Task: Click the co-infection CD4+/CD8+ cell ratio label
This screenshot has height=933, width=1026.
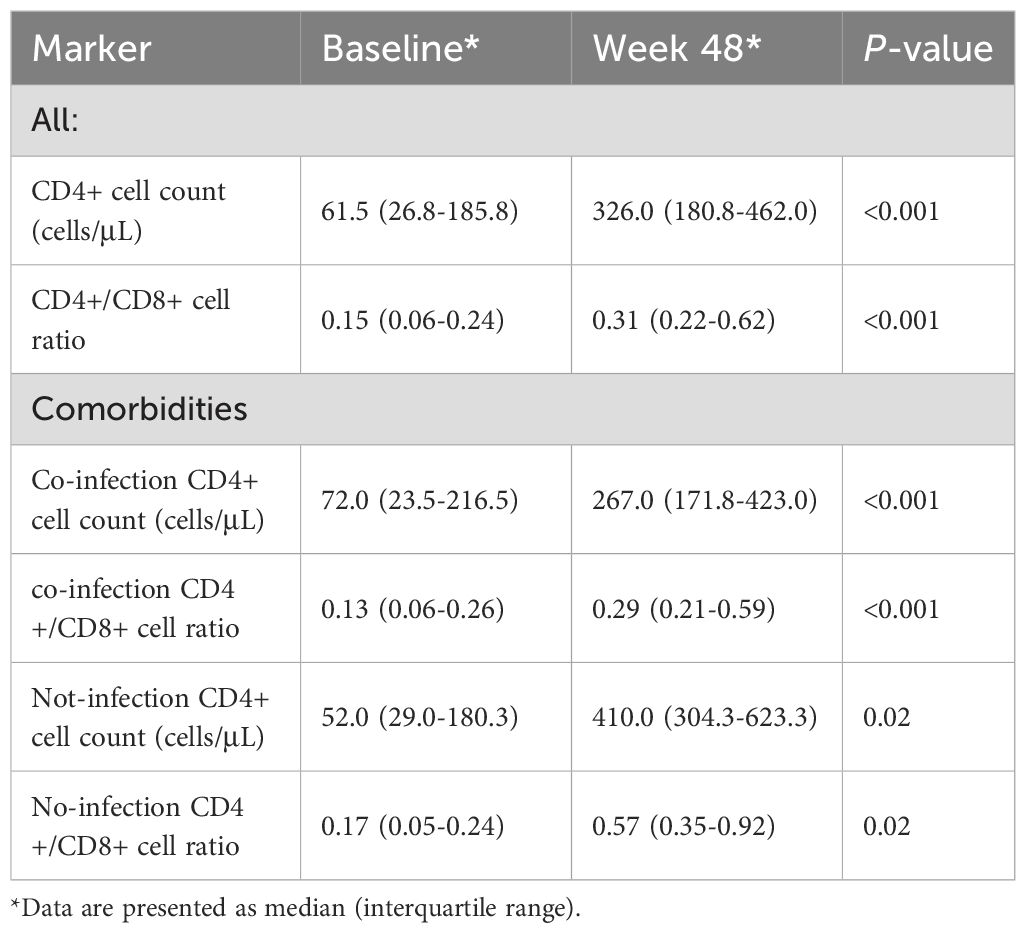Action: [x=136, y=609]
